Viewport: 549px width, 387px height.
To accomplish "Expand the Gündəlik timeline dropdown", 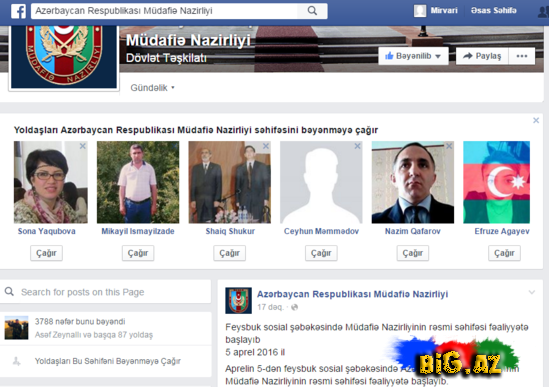I will point(152,88).
